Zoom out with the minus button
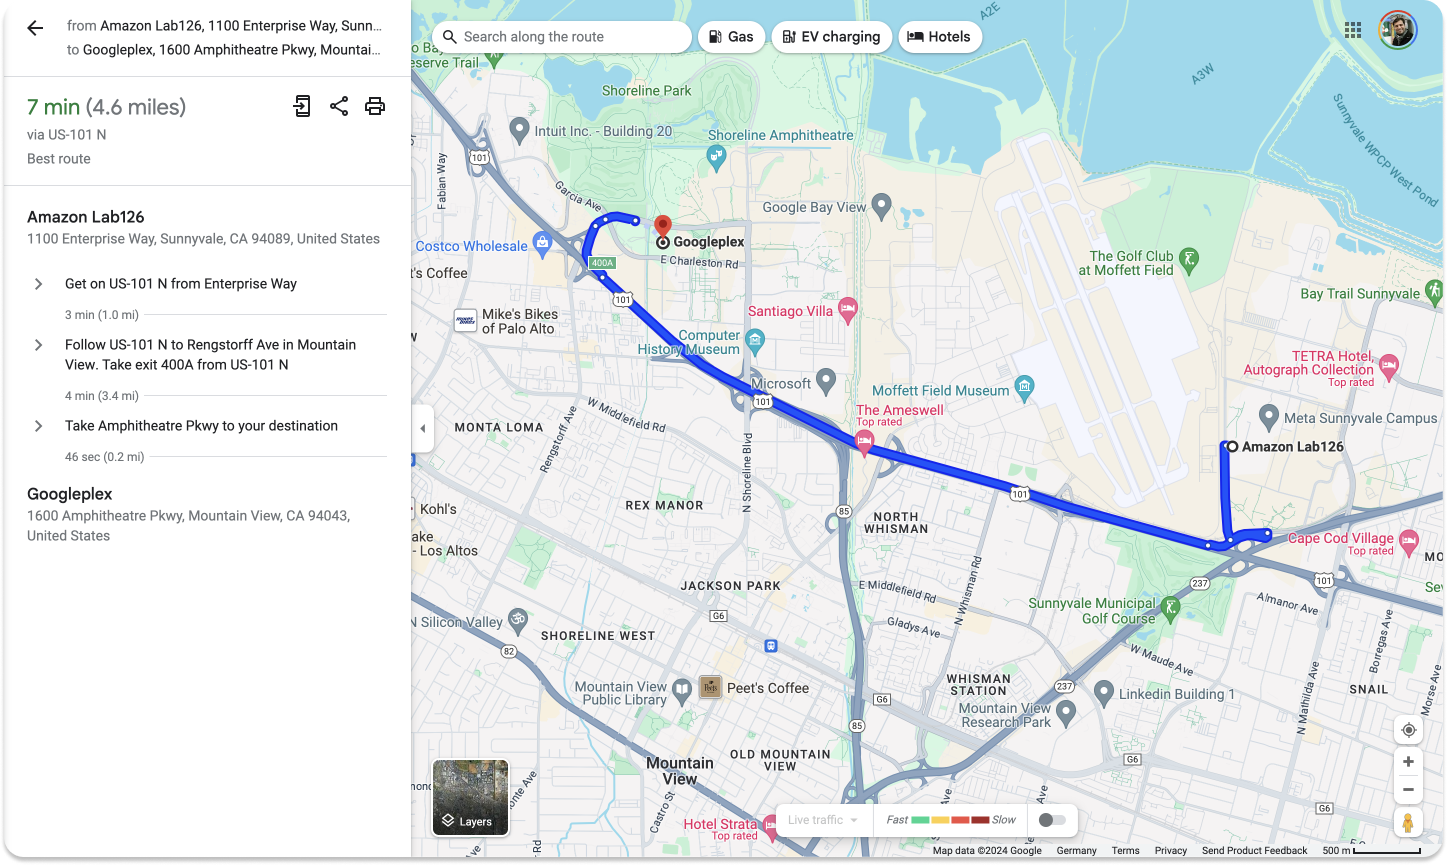This screenshot has height=865, width=1447. pos(1408,789)
